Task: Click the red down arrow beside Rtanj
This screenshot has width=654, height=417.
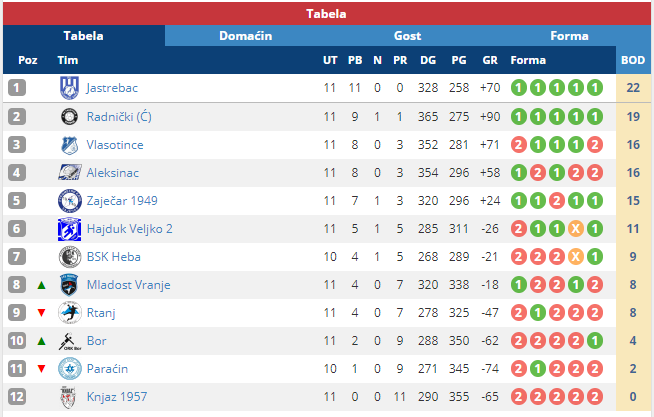Action: click(41, 313)
